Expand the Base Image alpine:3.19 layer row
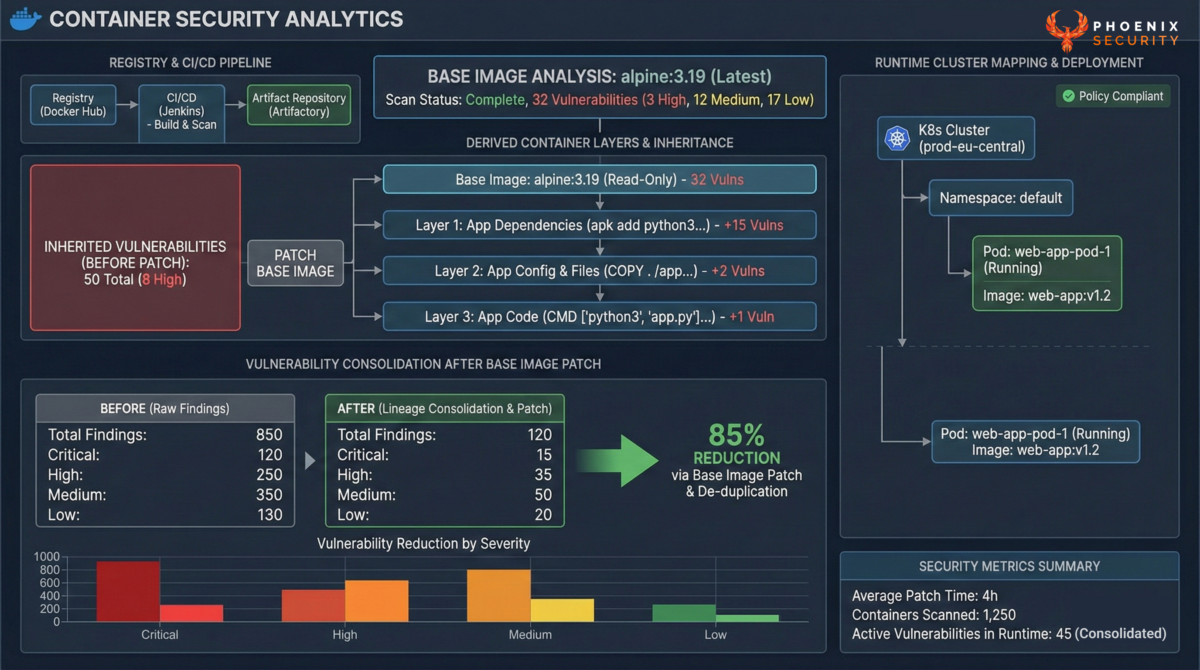The height and width of the screenshot is (670, 1200). click(599, 179)
